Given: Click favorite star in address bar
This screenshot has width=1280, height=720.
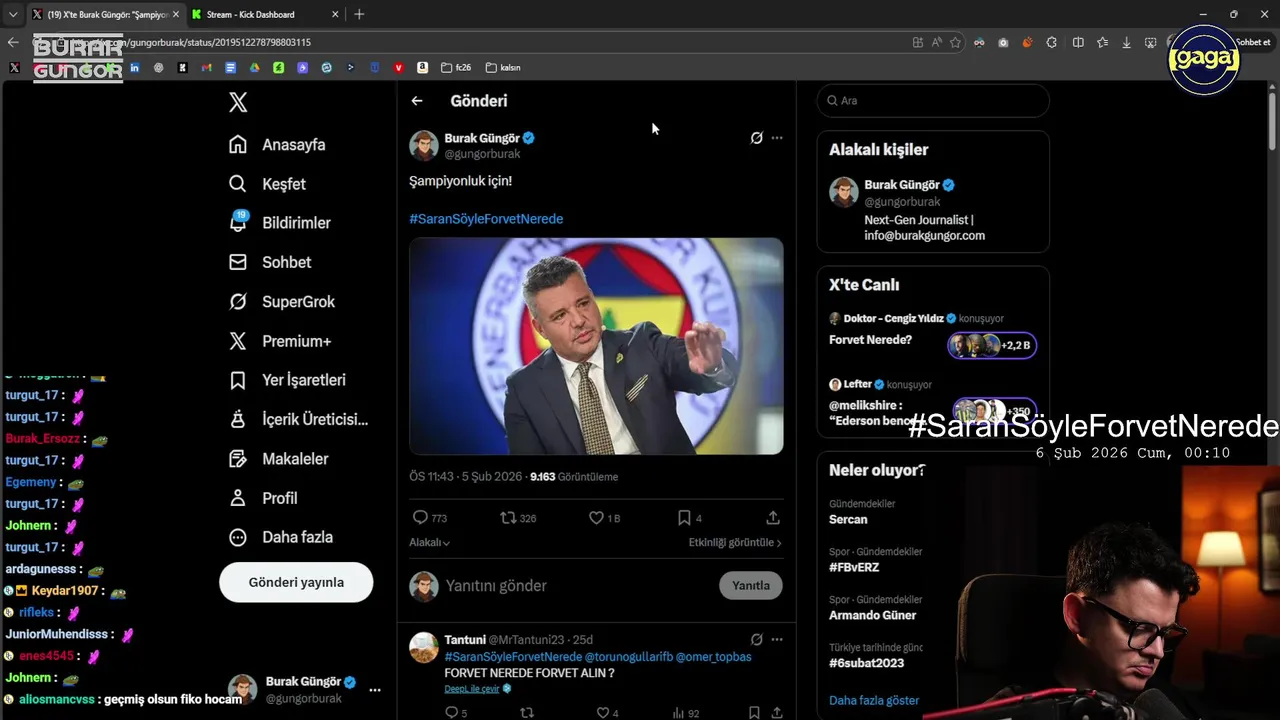Looking at the screenshot, I should (x=955, y=42).
